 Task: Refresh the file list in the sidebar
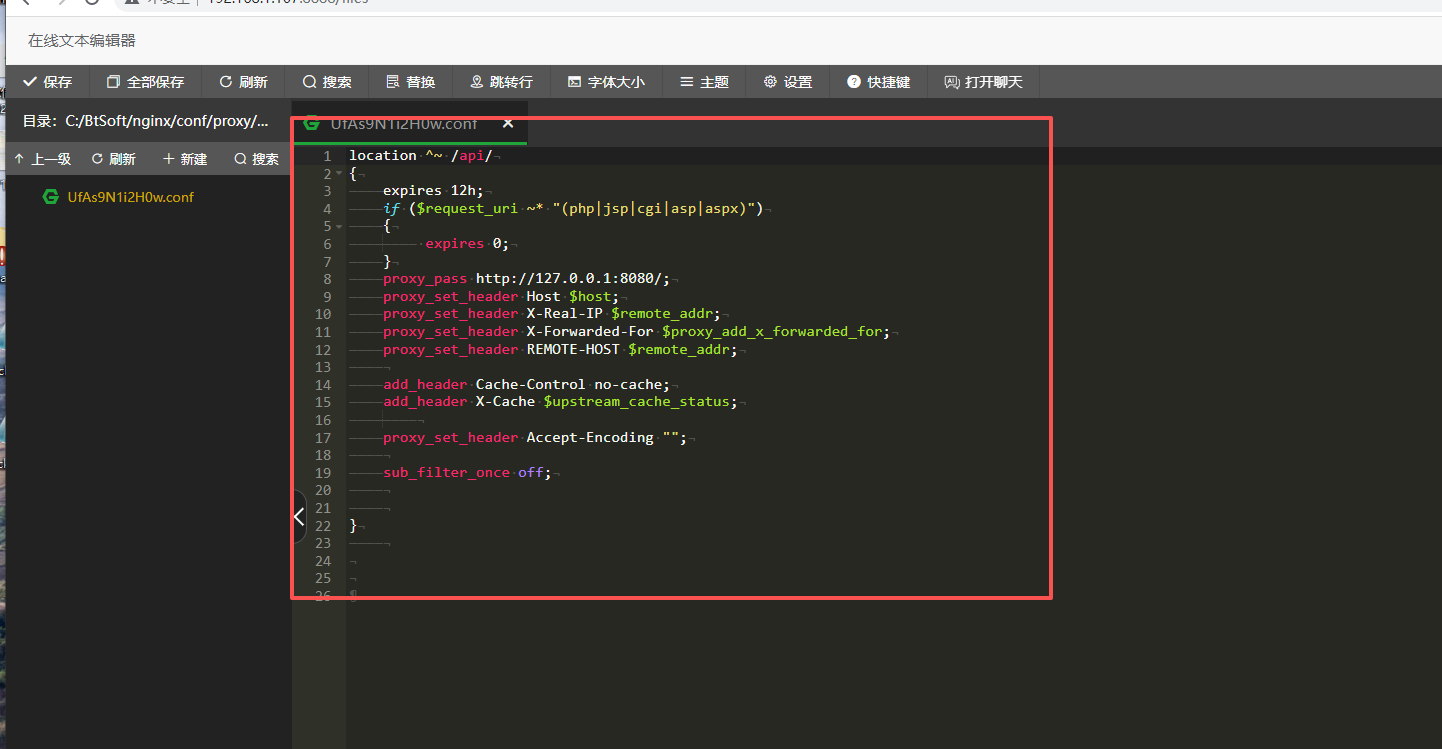coord(113,159)
